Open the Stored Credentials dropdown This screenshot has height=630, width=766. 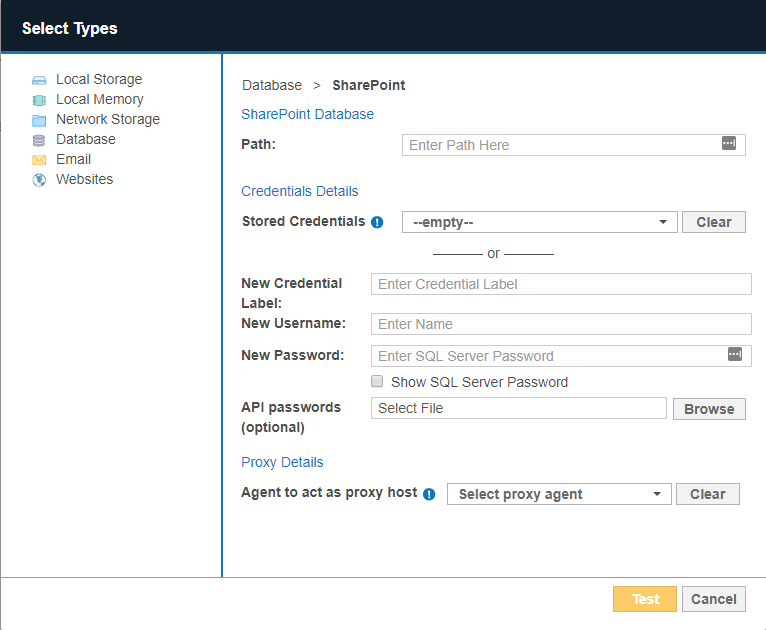539,222
